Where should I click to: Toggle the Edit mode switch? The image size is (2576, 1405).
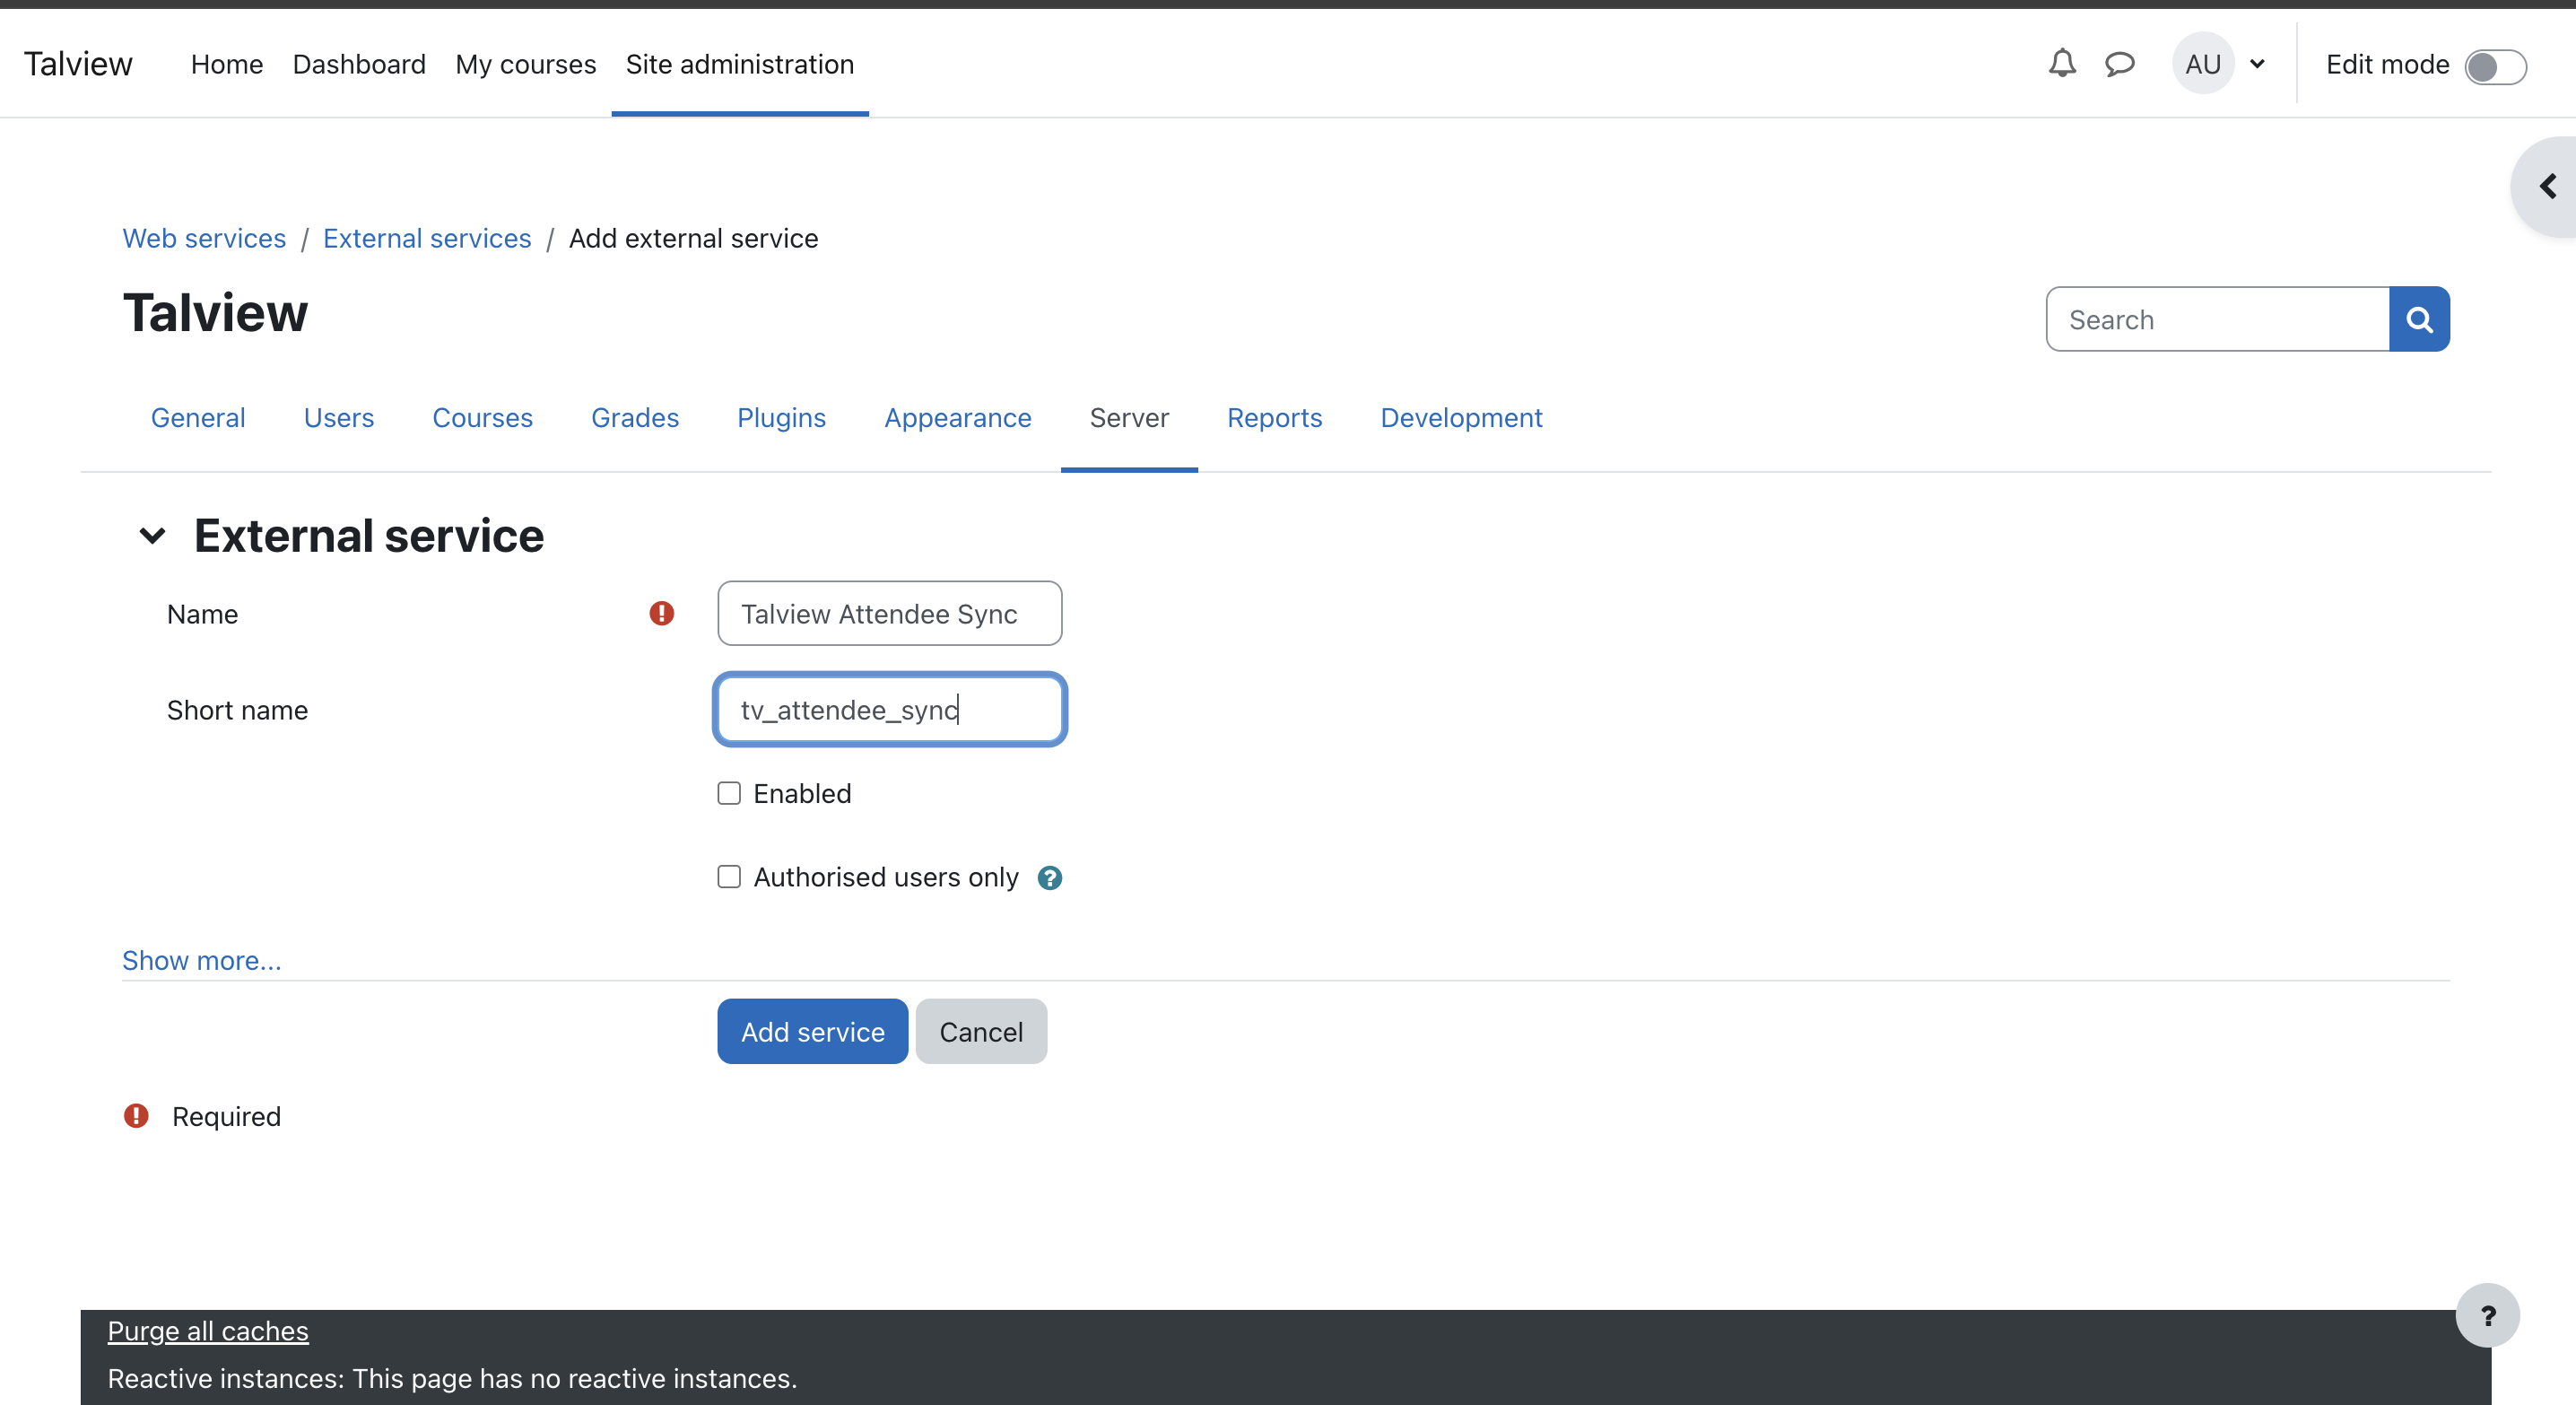[2495, 66]
